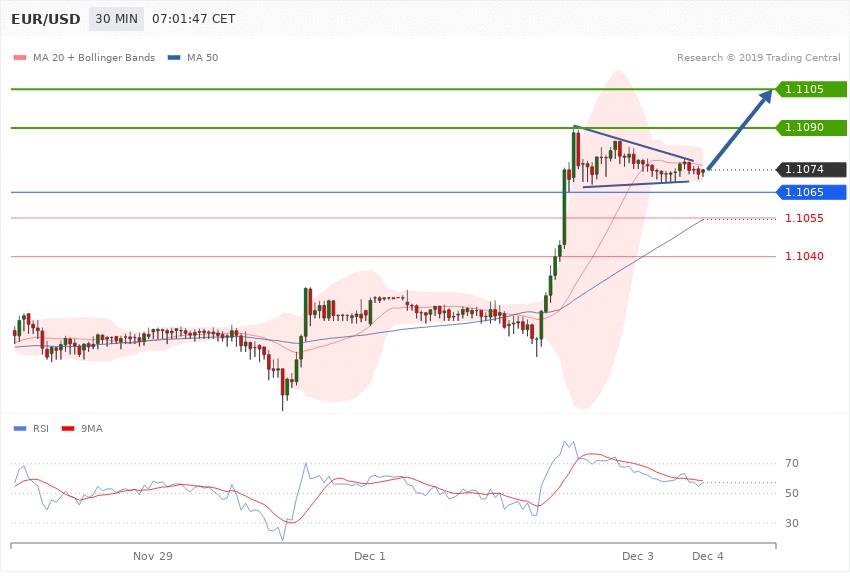Select the 1.1090 green resistance label
The height and width of the screenshot is (576, 850).
[x=804, y=128]
